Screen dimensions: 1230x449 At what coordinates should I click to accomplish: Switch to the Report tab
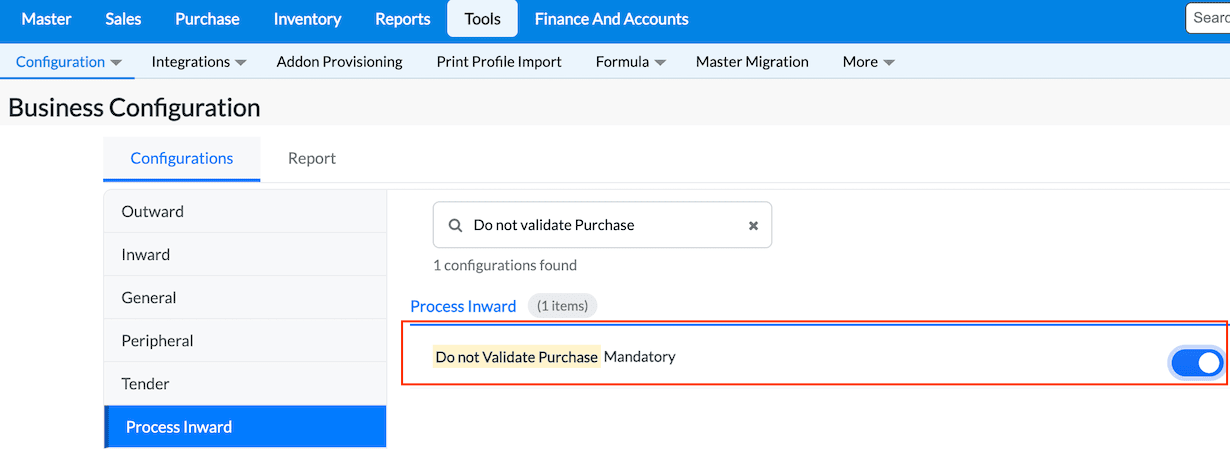click(x=312, y=158)
